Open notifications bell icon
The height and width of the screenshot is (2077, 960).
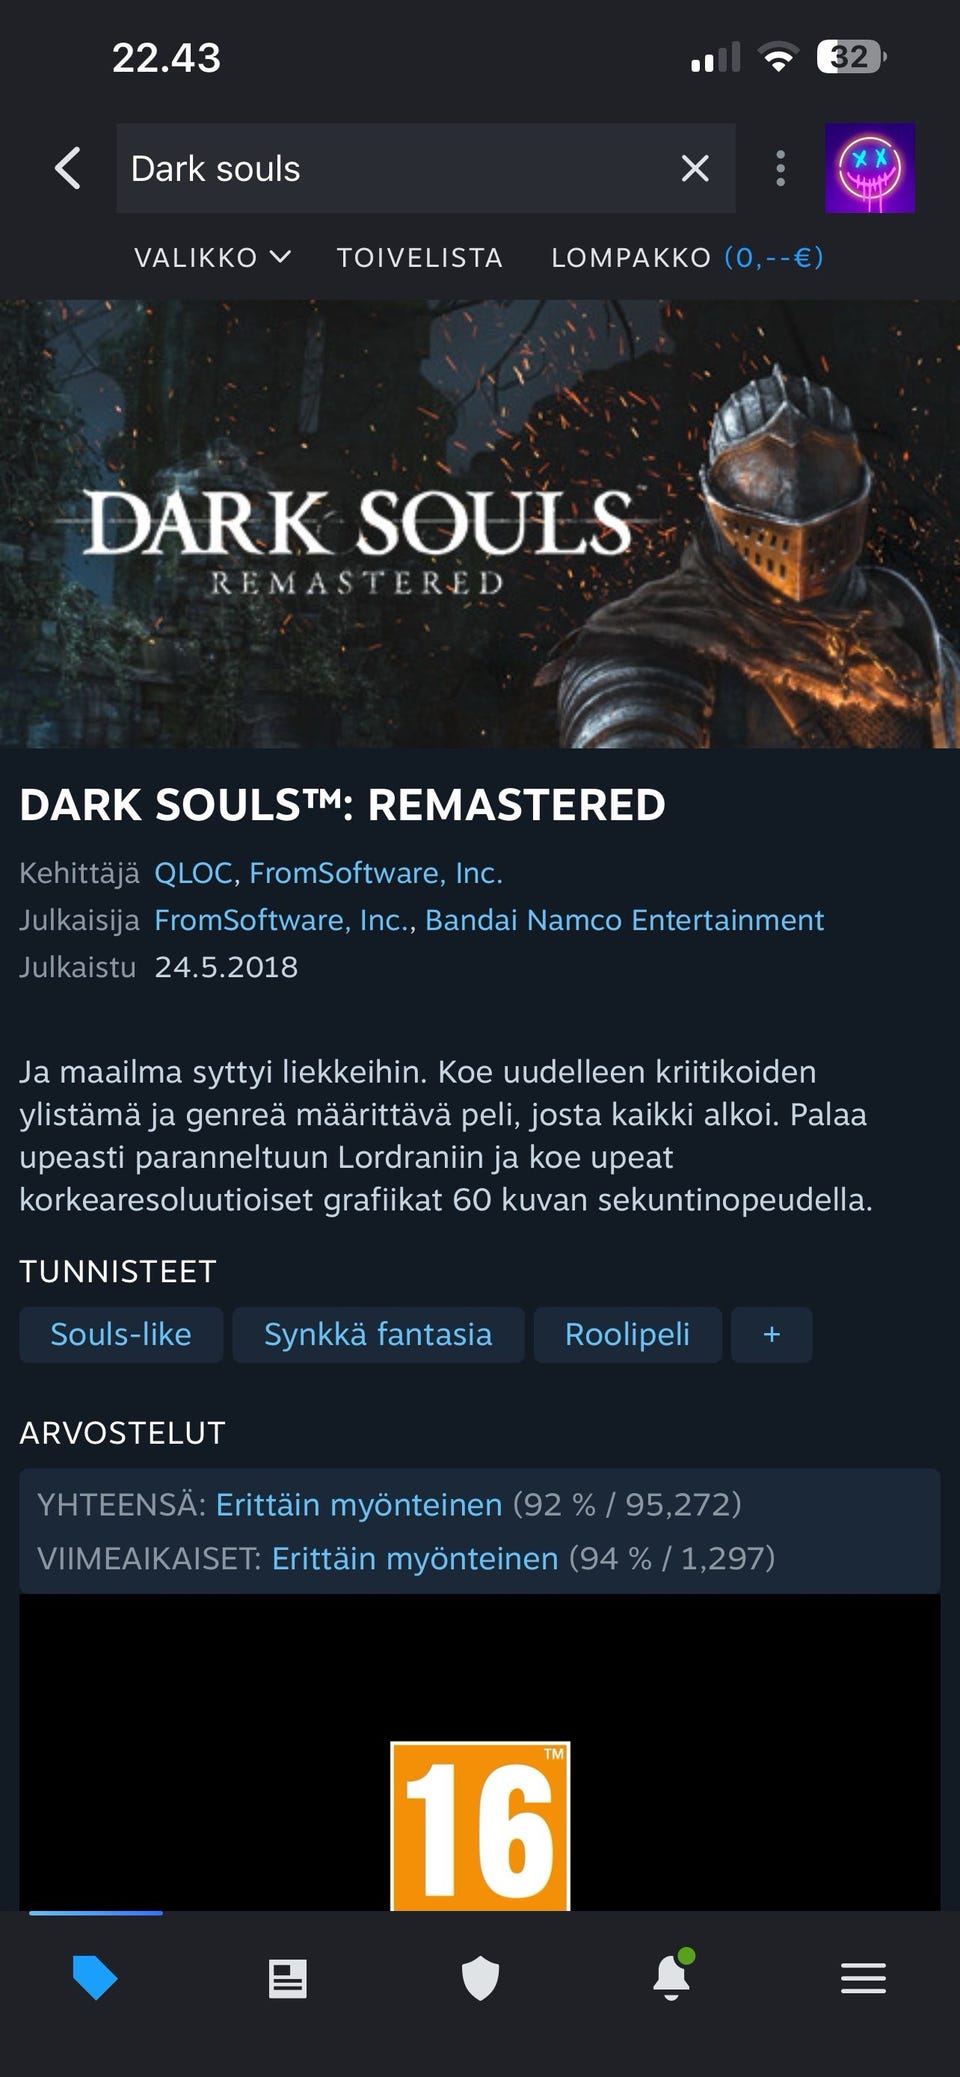point(672,1976)
